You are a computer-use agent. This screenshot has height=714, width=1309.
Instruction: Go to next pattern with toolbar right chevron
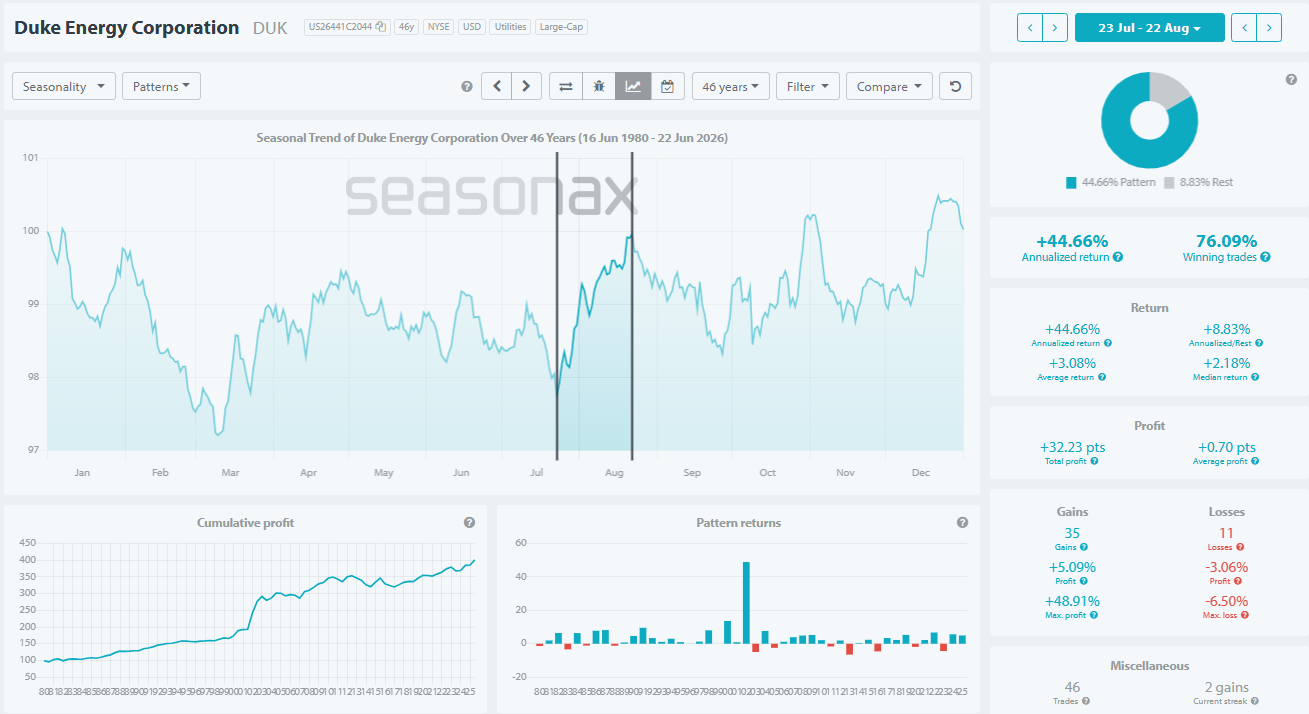527,86
